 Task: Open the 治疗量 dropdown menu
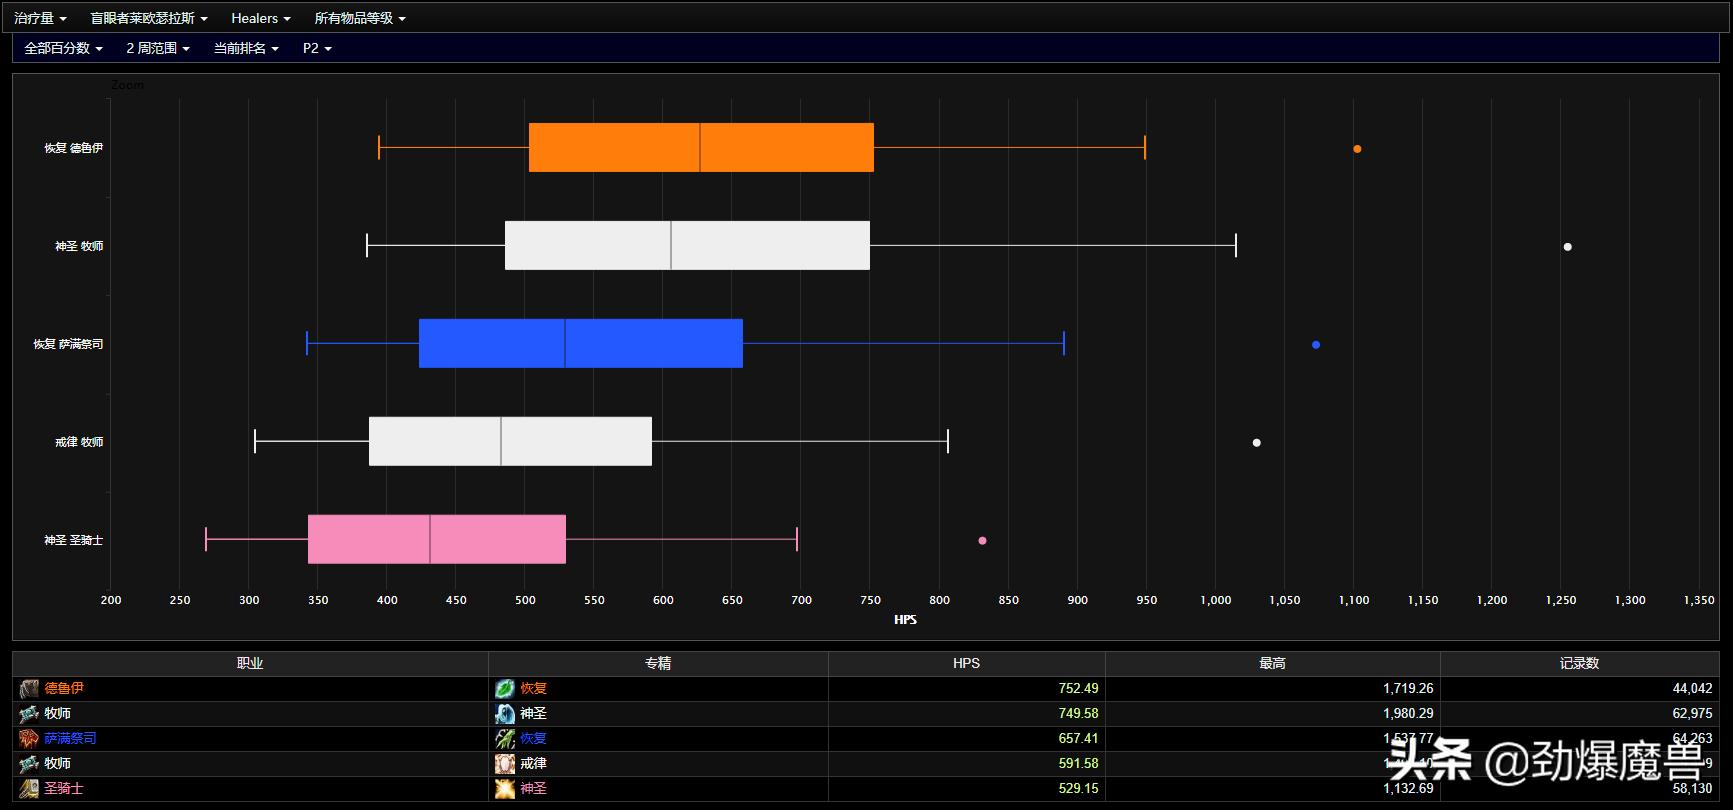tap(40, 18)
